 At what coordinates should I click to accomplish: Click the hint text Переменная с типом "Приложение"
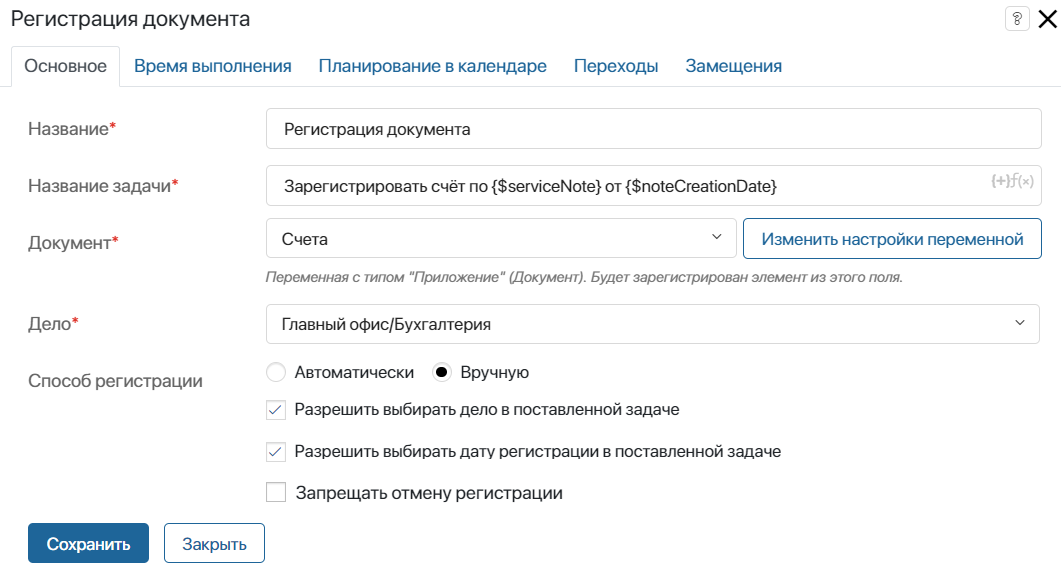pos(584,277)
